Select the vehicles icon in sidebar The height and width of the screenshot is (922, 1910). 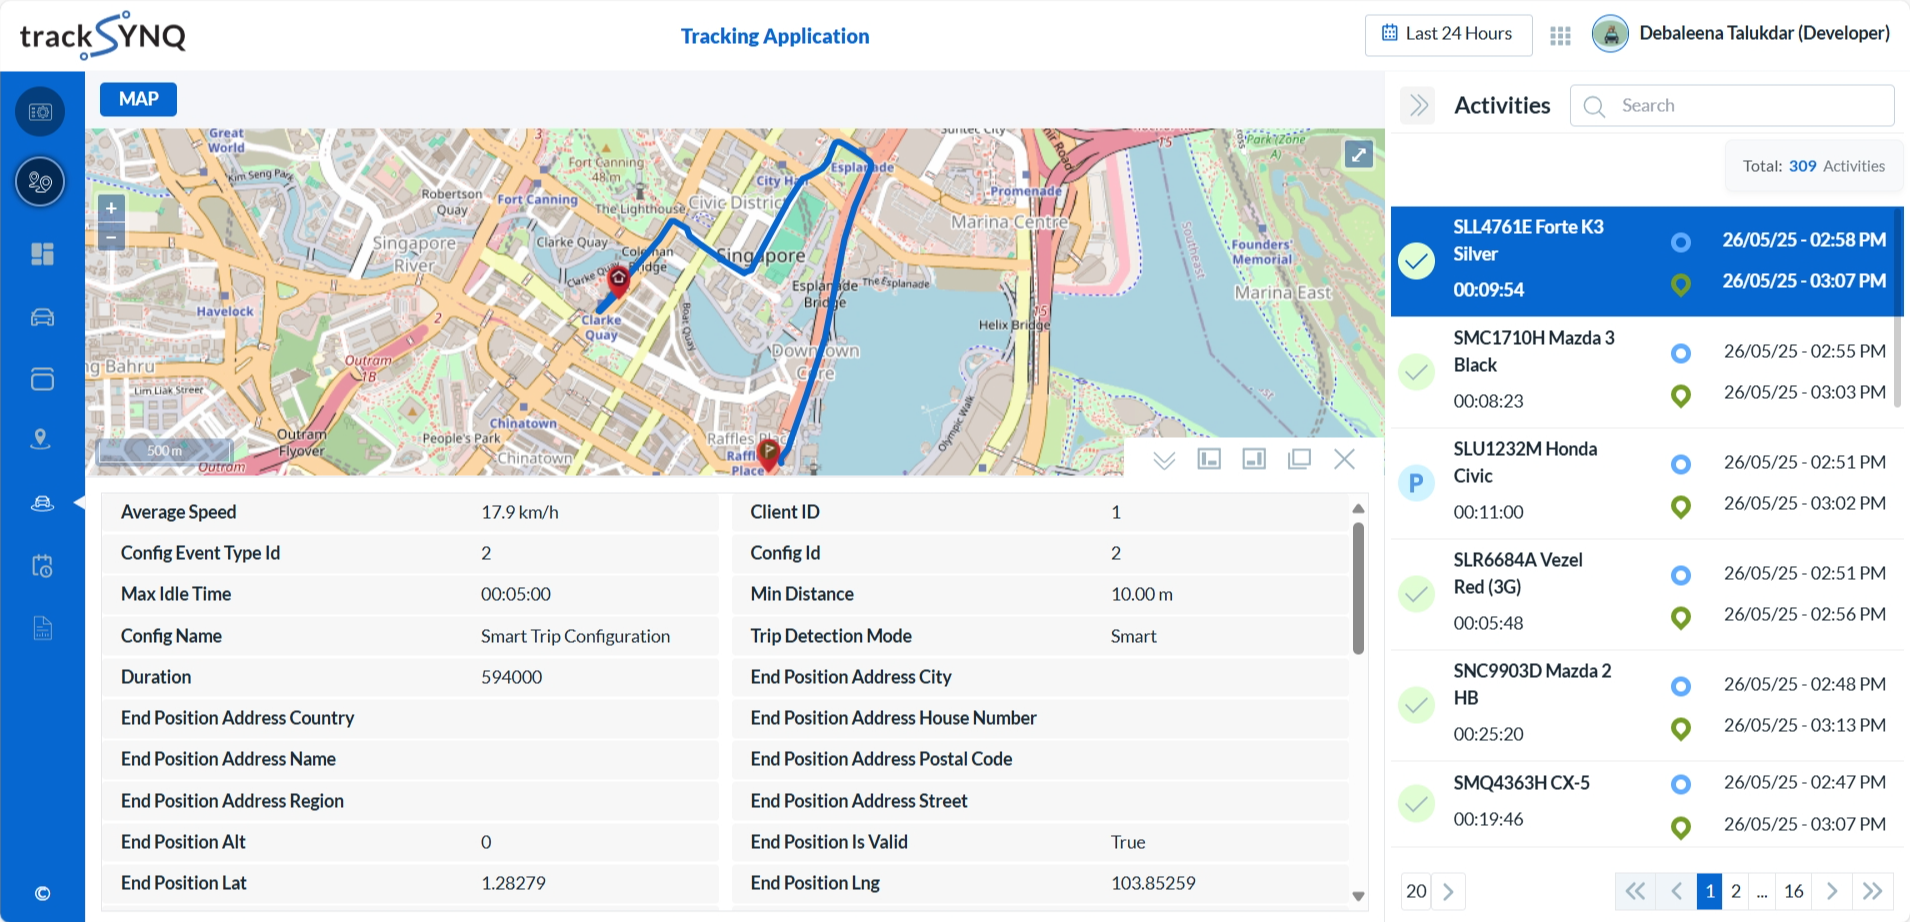(x=40, y=316)
